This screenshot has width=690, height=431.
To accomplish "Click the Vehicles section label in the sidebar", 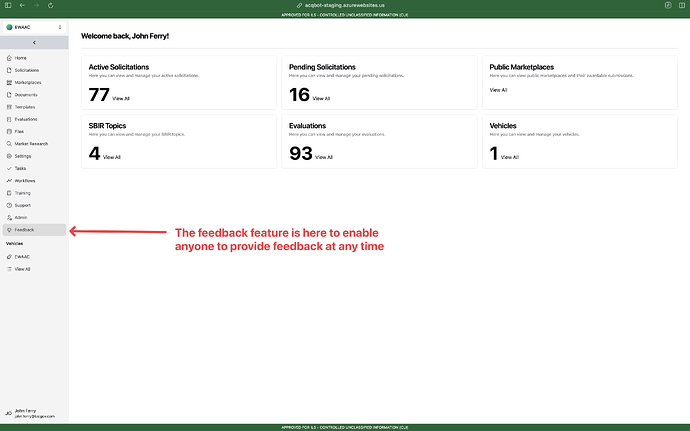I will click(x=15, y=243).
